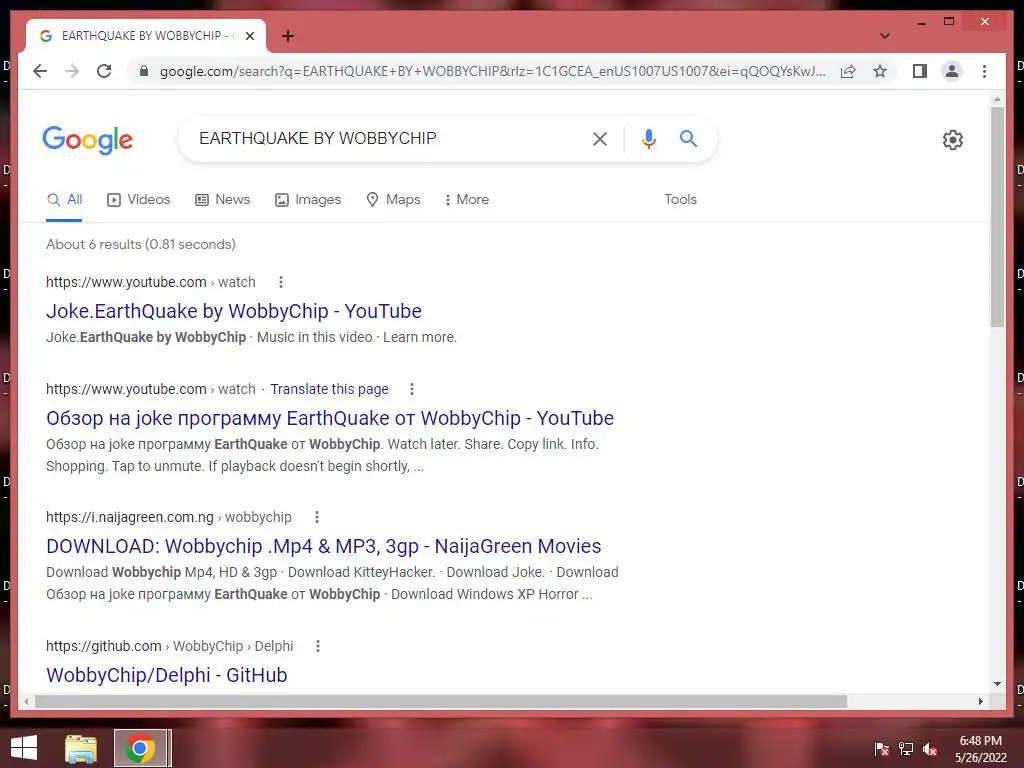Bookmark this page with the star icon
1024x768 pixels.
pos(880,71)
